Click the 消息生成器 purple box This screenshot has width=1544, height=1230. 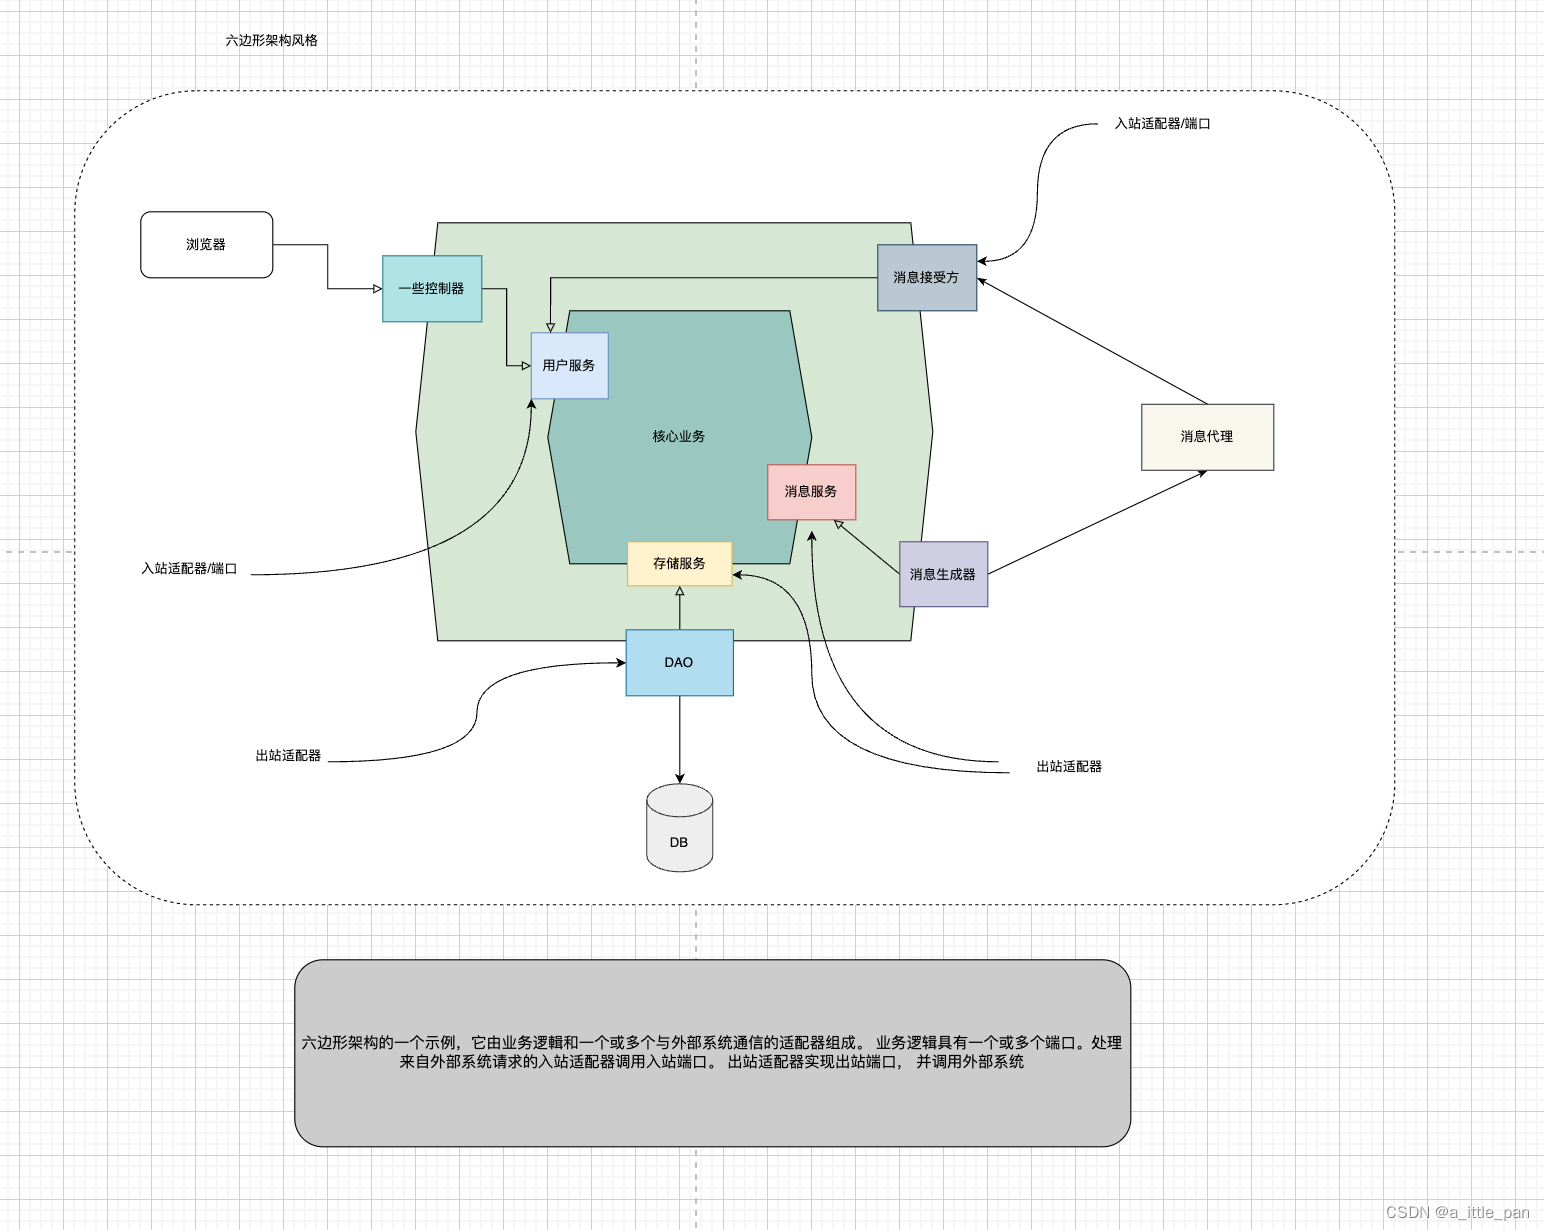click(x=943, y=574)
